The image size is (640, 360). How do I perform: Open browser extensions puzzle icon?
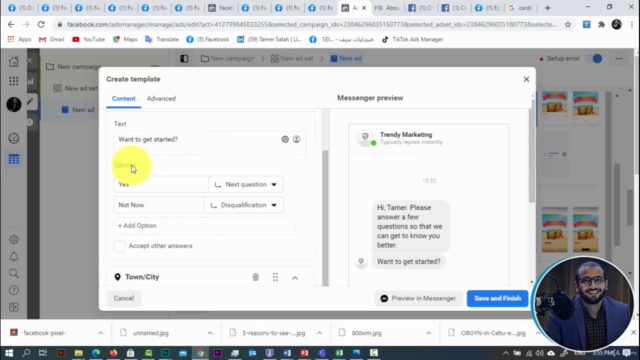coord(601,24)
